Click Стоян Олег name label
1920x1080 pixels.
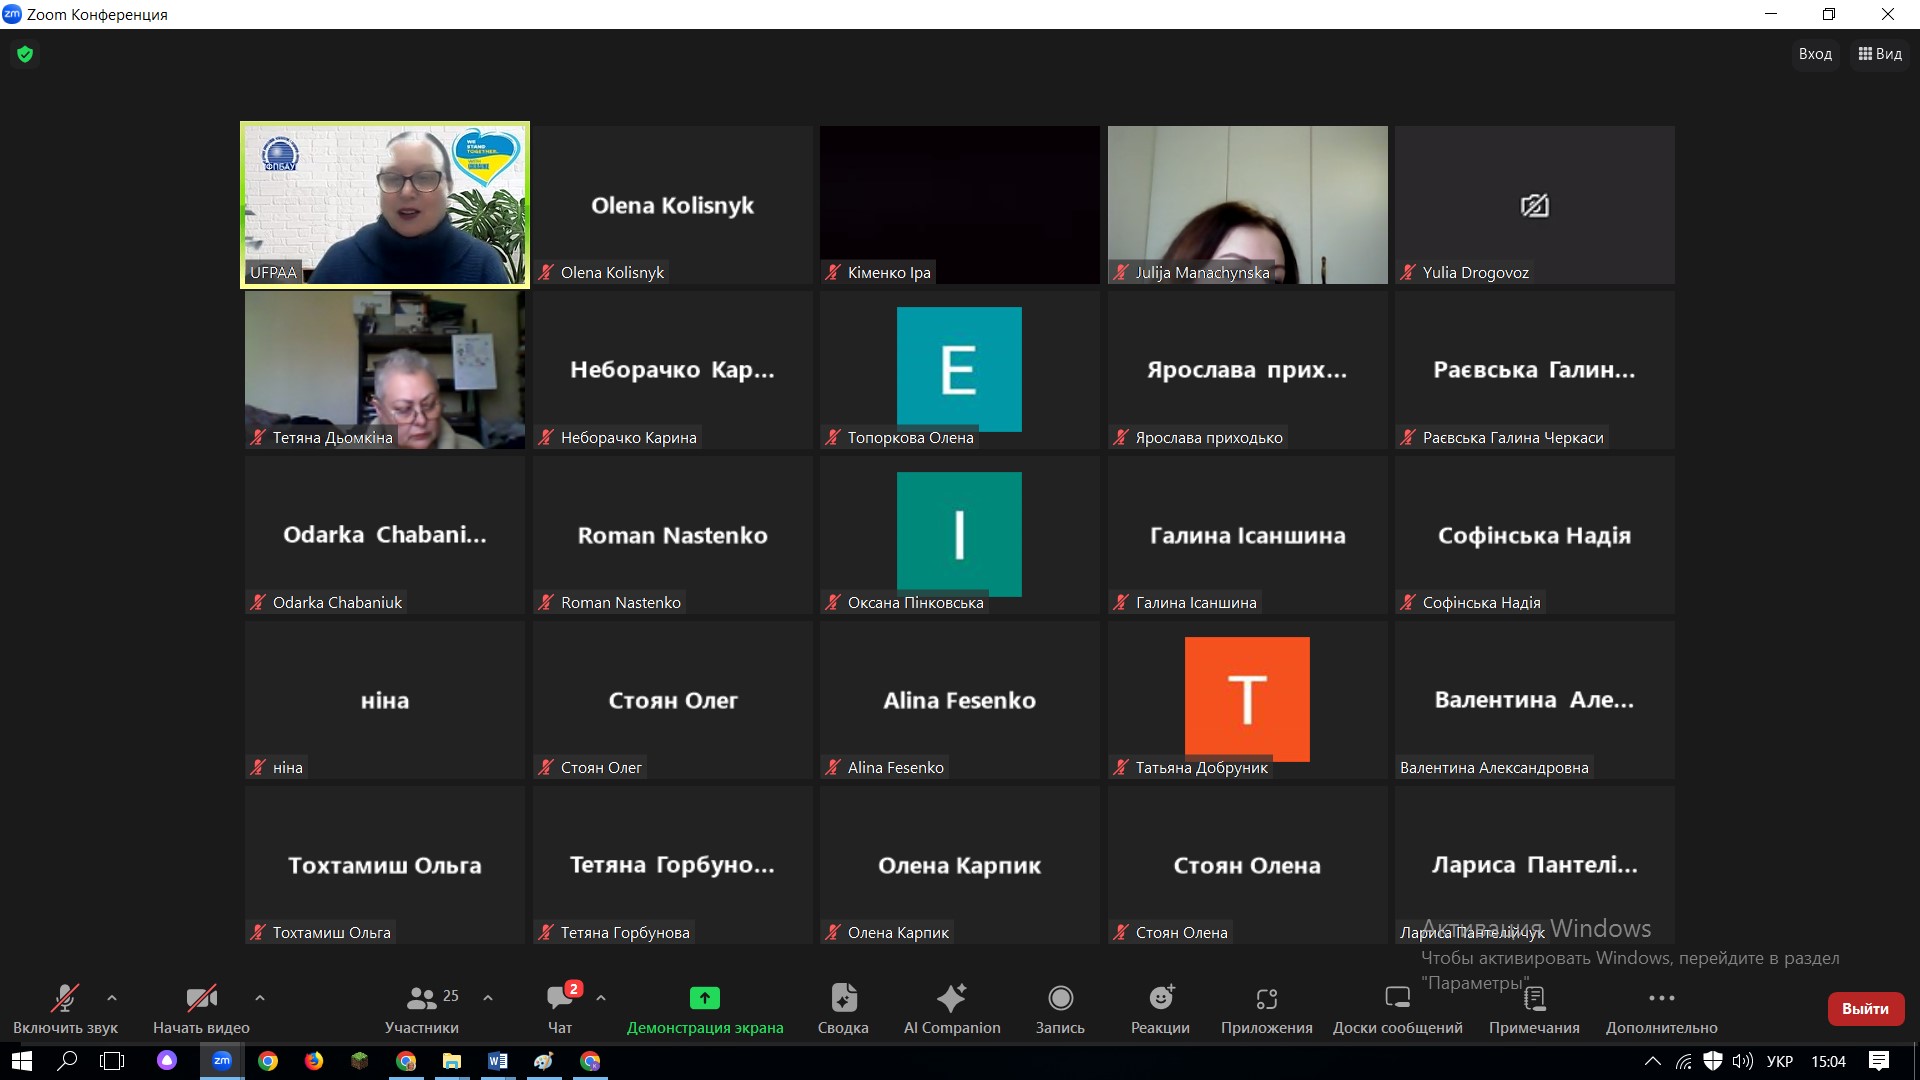click(601, 767)
